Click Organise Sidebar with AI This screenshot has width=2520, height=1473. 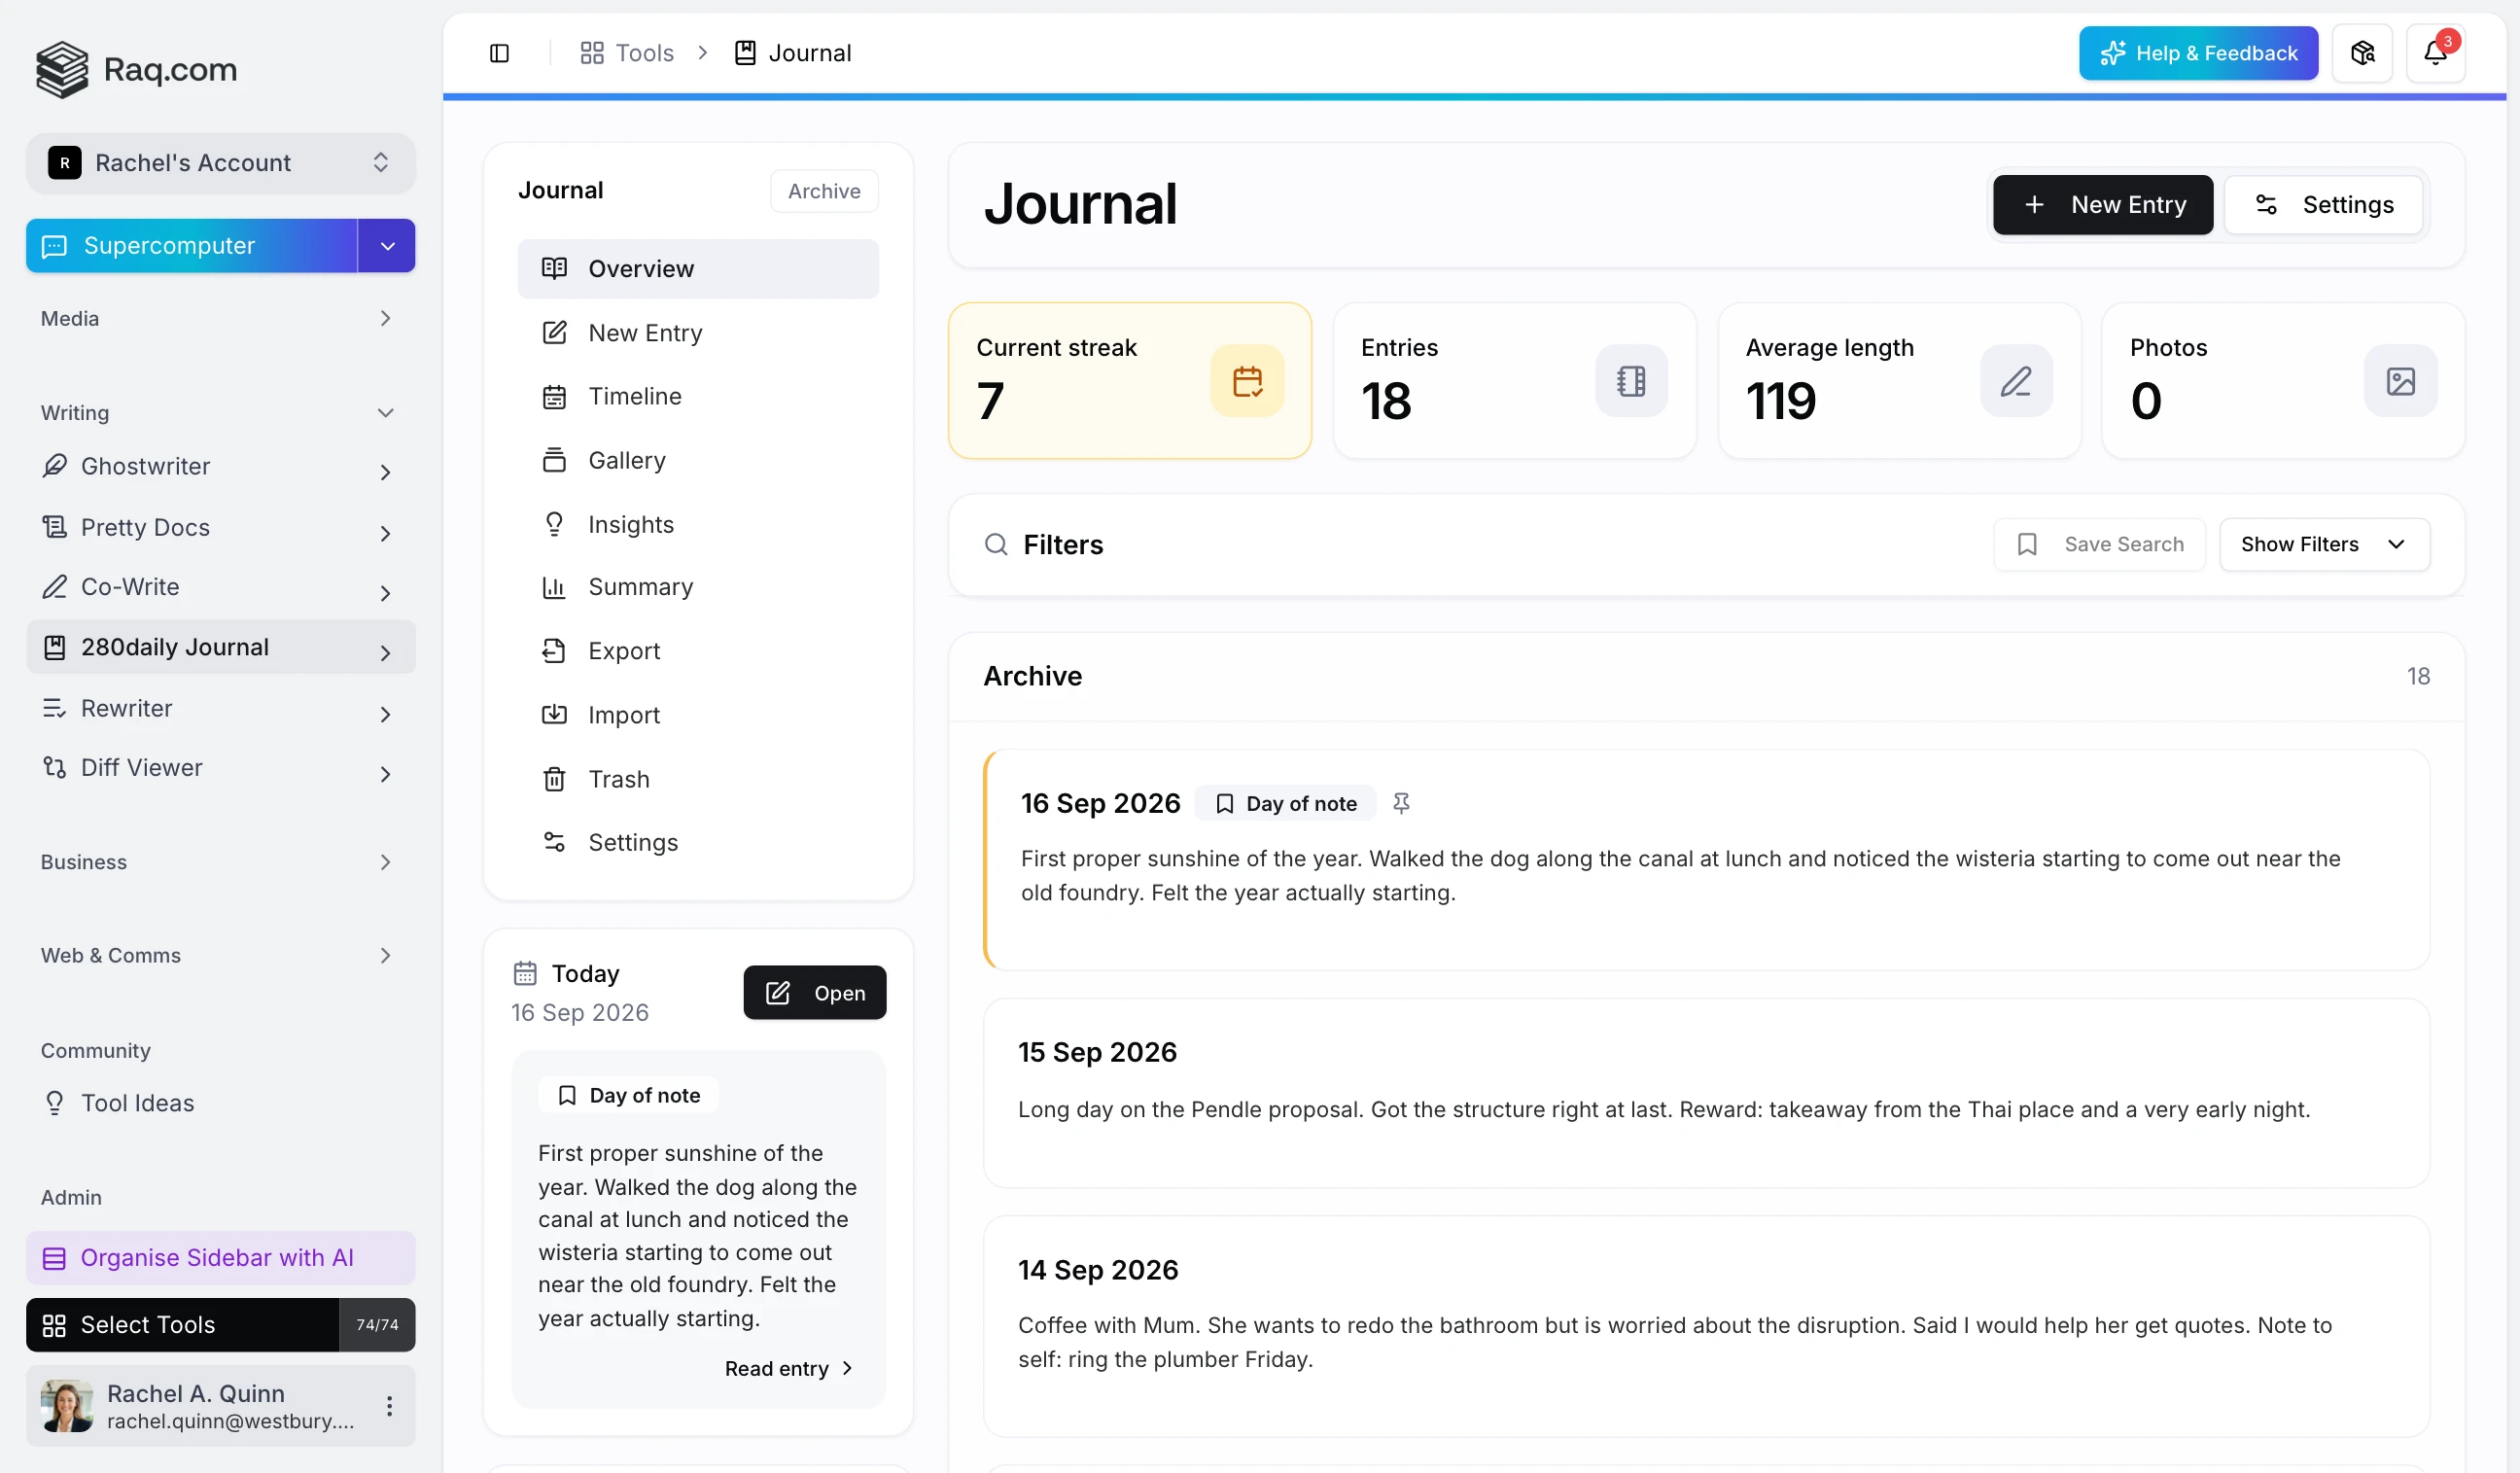point(221,1258)
